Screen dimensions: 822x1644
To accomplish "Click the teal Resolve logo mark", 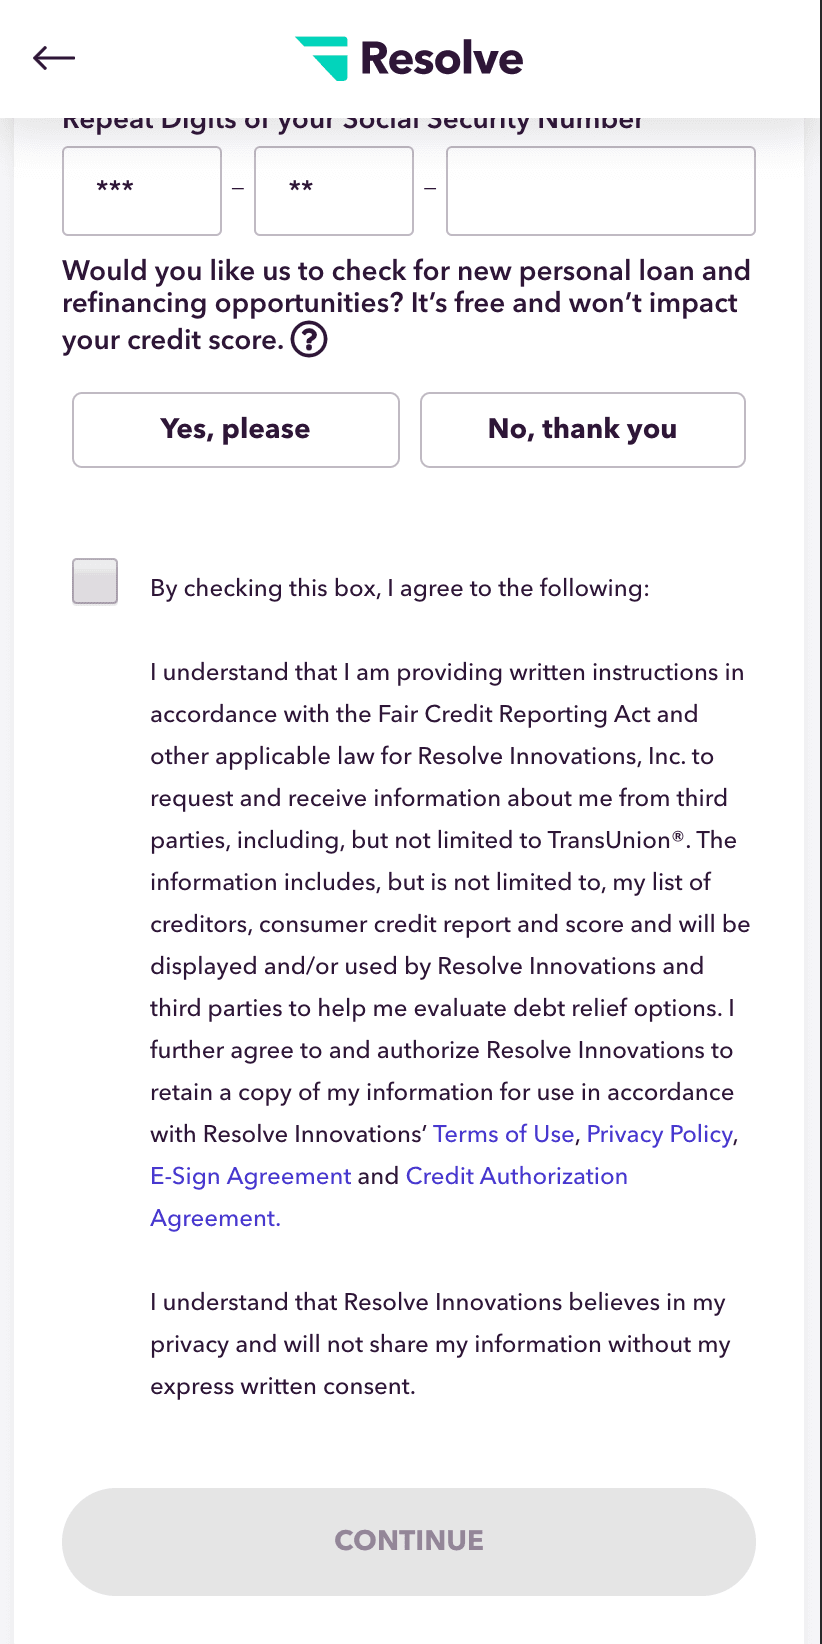I will [x=322, y=58].
